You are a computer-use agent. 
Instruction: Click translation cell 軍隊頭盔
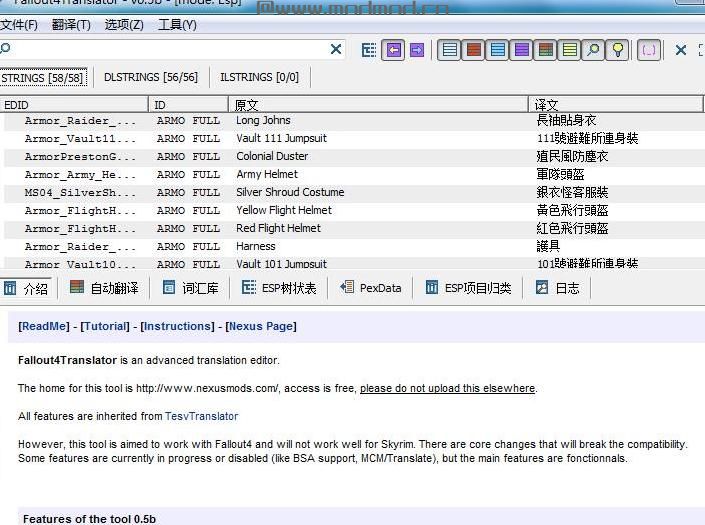560,174
